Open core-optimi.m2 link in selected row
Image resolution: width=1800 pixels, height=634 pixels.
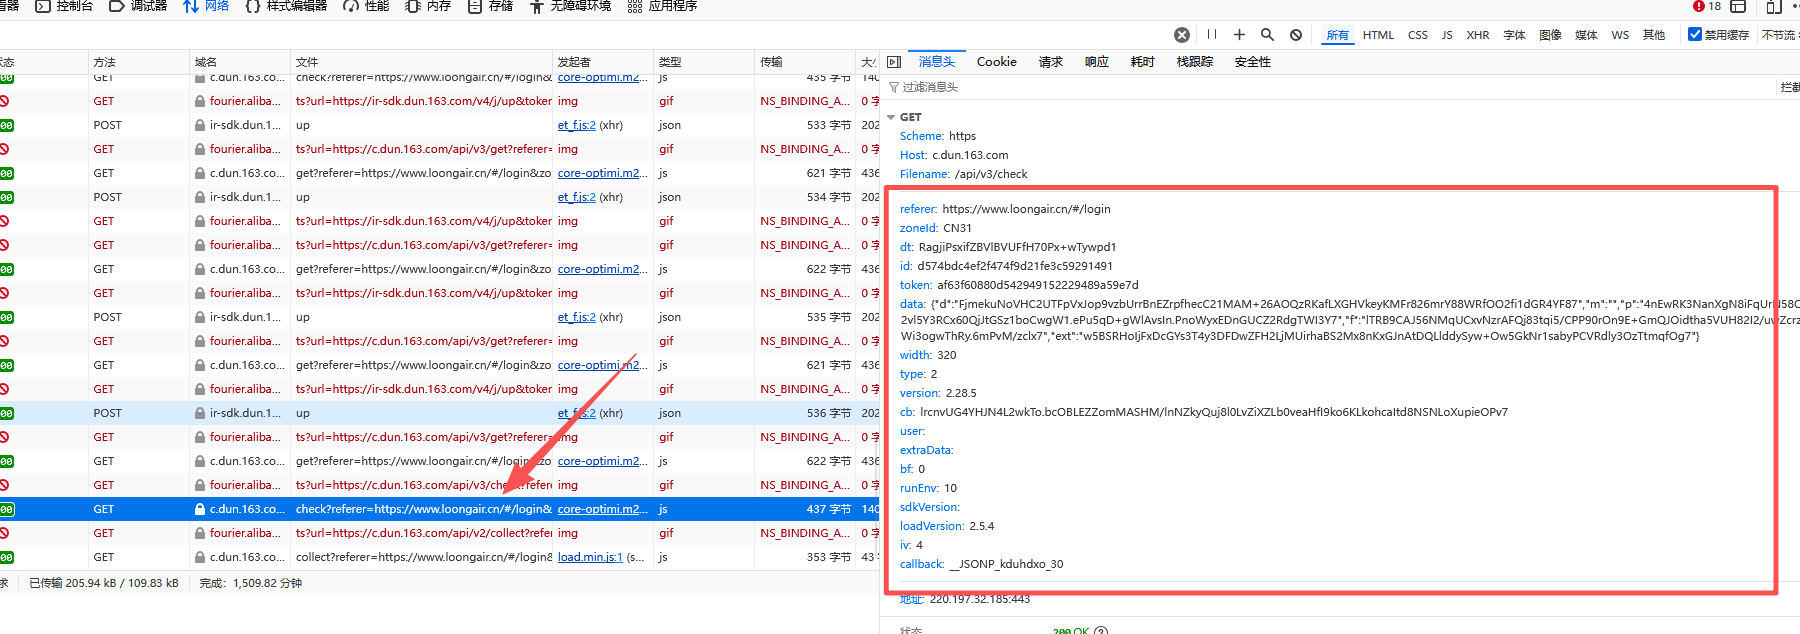(x=603, y=509)
